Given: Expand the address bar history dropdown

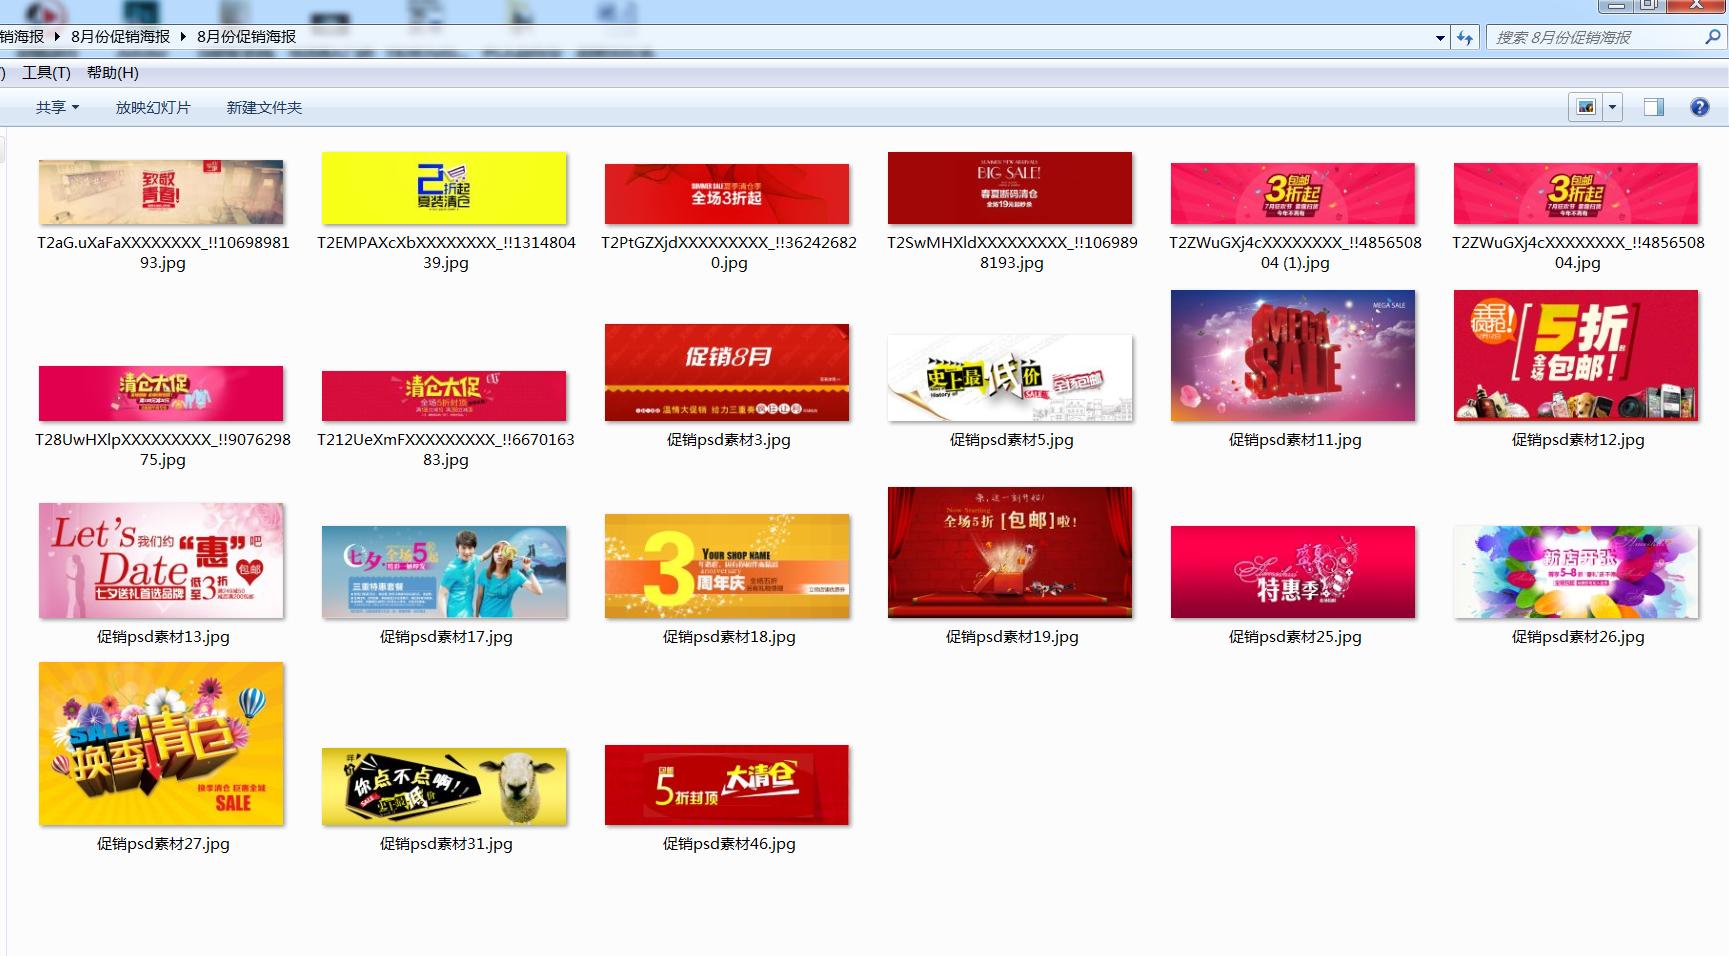Looking at the screenshot, I should [x=1440, y=38].
